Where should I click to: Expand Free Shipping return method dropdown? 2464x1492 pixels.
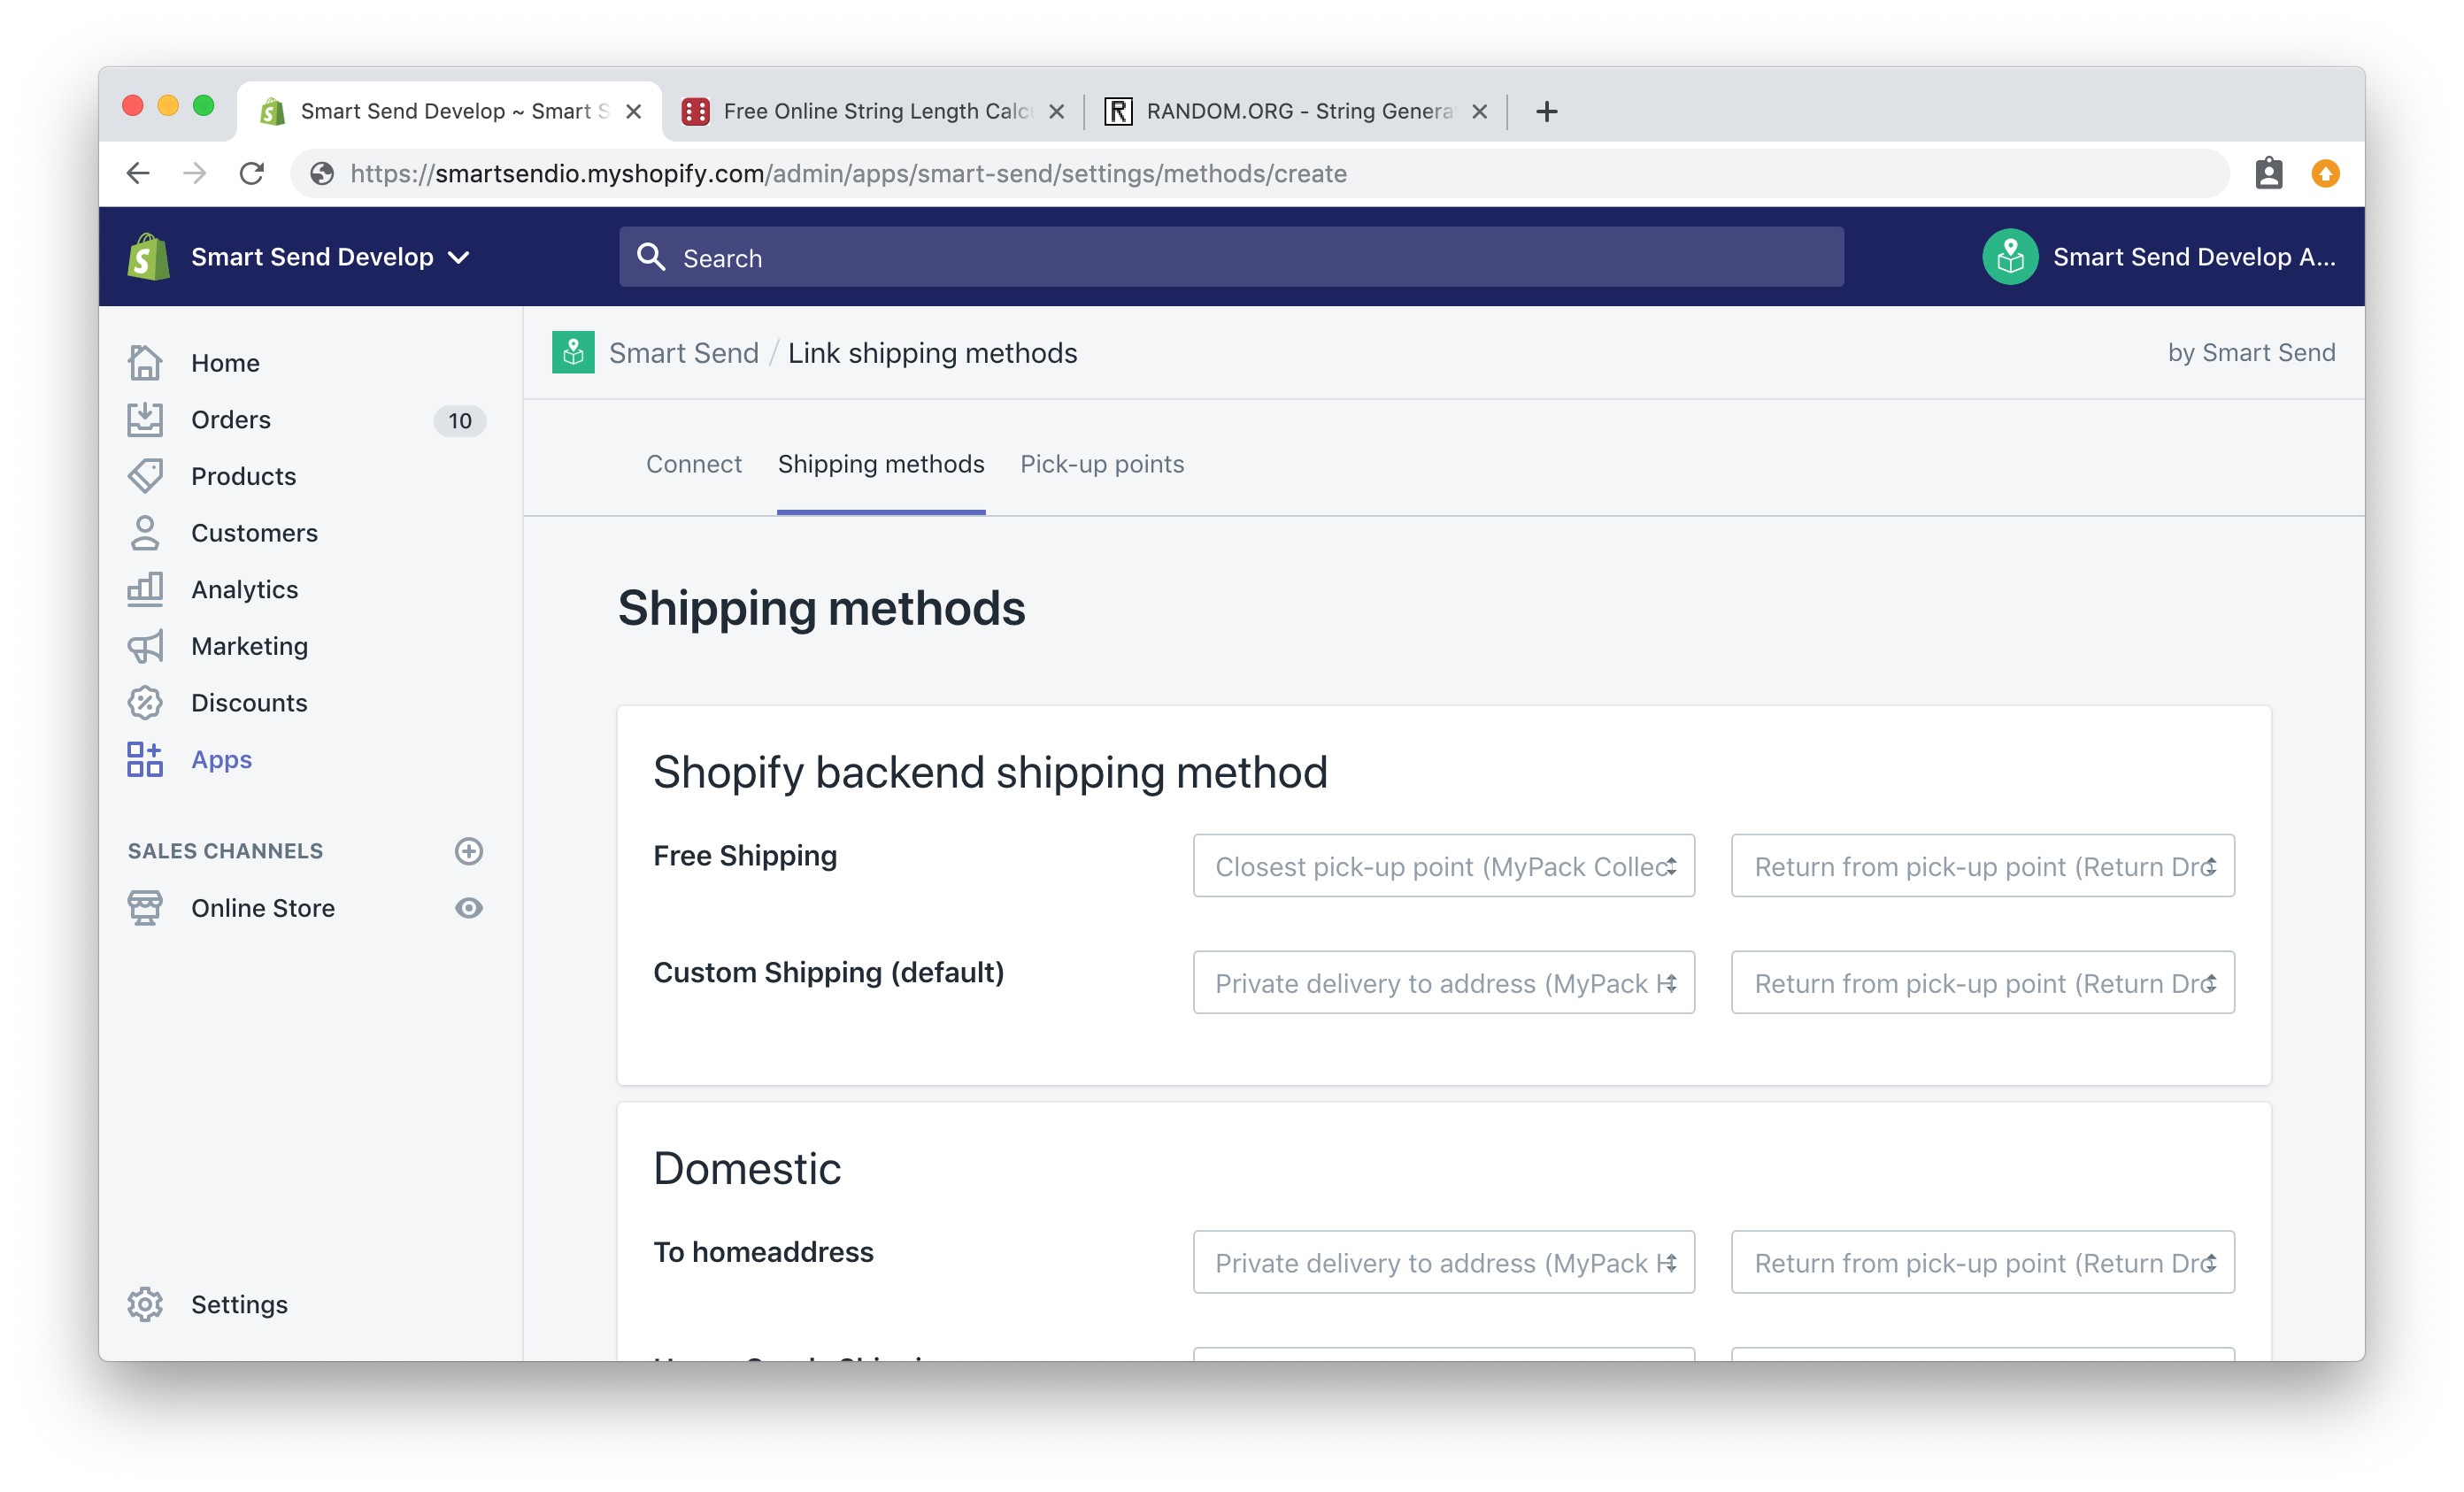pos(1983,865)
